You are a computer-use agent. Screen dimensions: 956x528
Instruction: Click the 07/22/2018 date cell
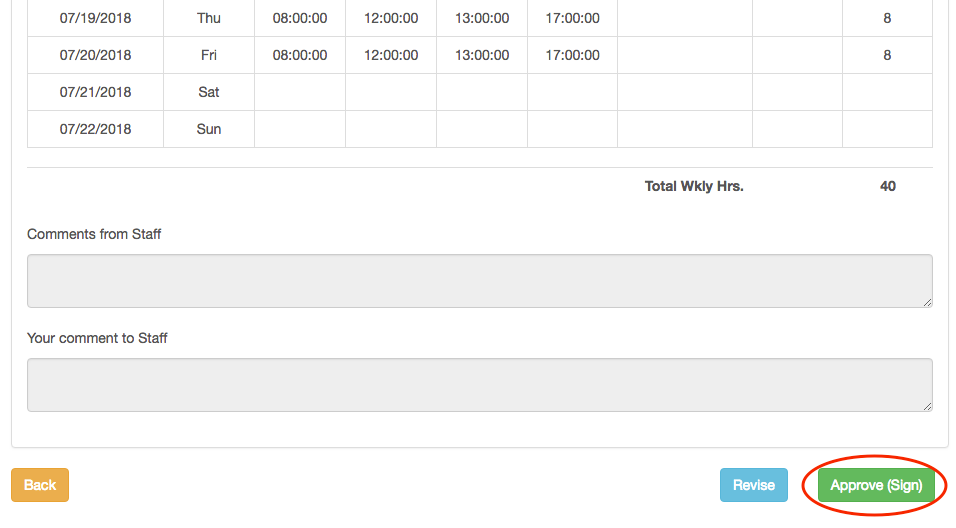tap(96, 129)
